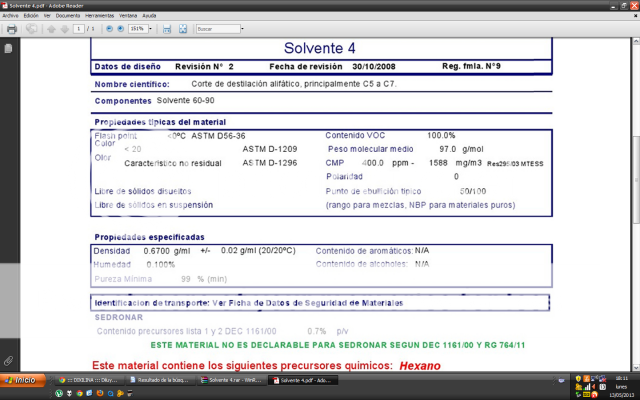Viewport: 640px width, 400px height.
Task: Click the email/collaborate toolbar icon
Action: point(30,29)
